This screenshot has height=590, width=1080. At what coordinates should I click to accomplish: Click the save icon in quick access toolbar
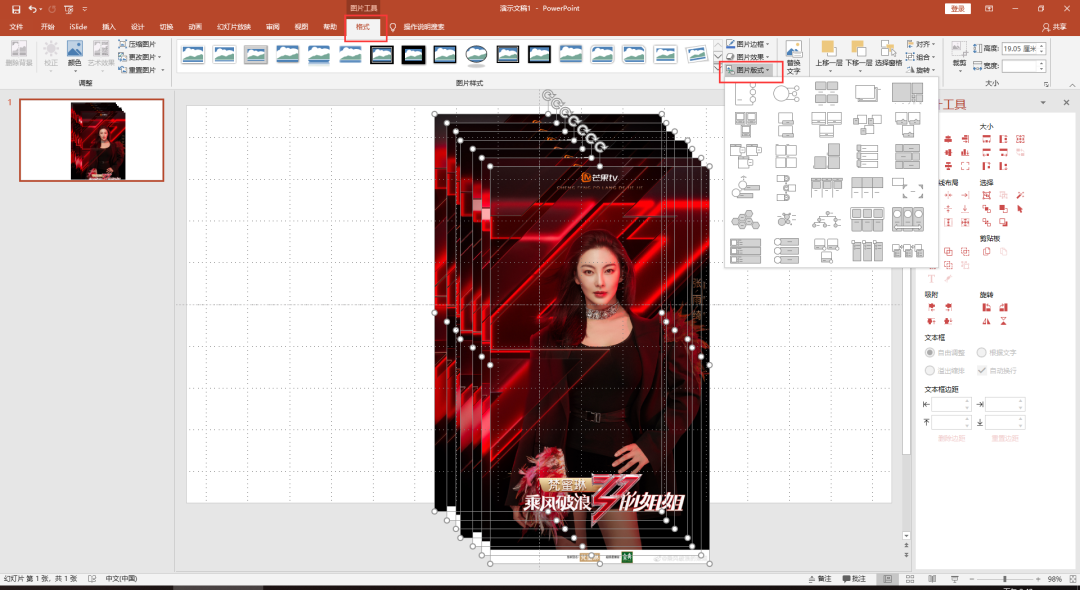click(16, 9)
